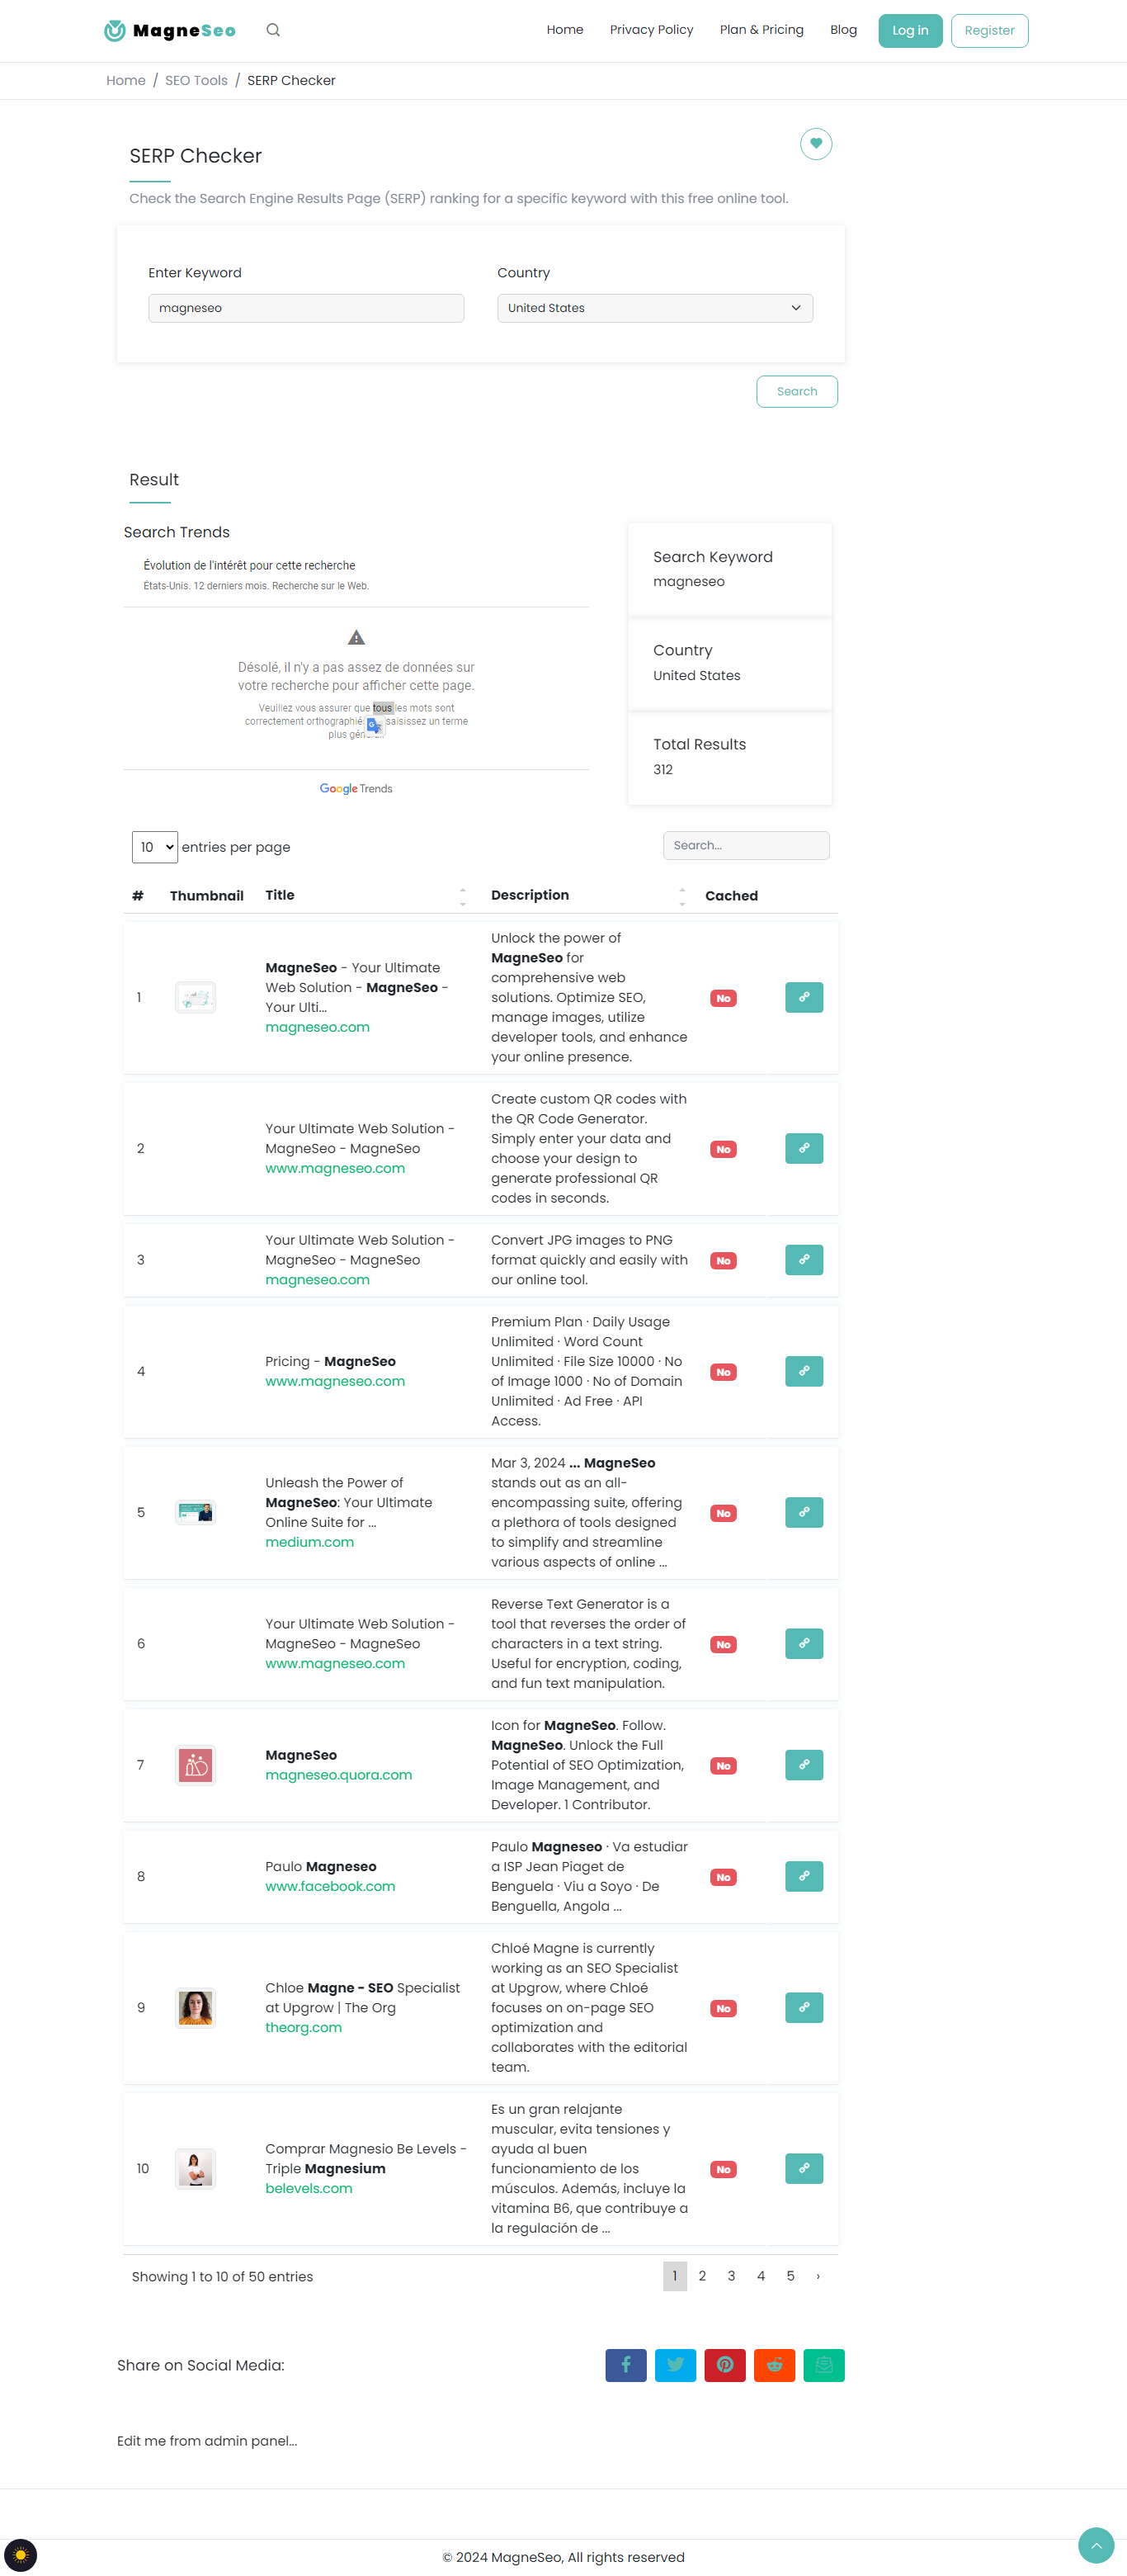Click the Enter Keyword input field
The height and width of the screenshot is (2576, 1127).
(x=306, y=308)
